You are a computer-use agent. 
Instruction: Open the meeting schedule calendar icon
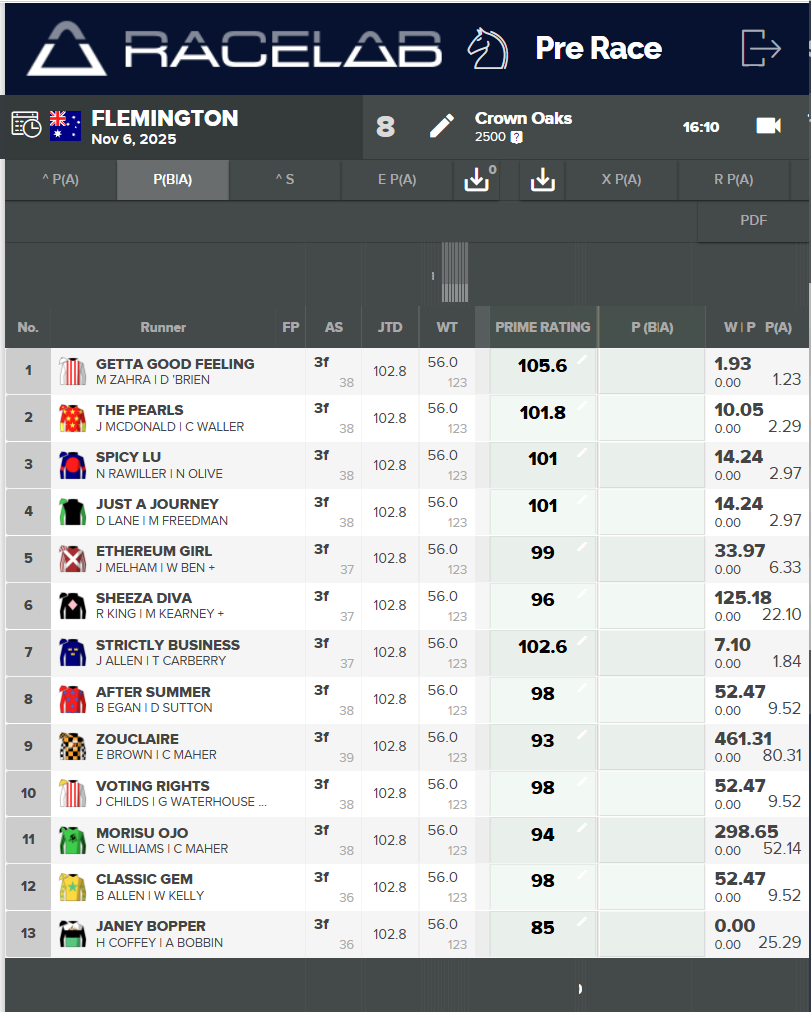[x=26, y=125]
